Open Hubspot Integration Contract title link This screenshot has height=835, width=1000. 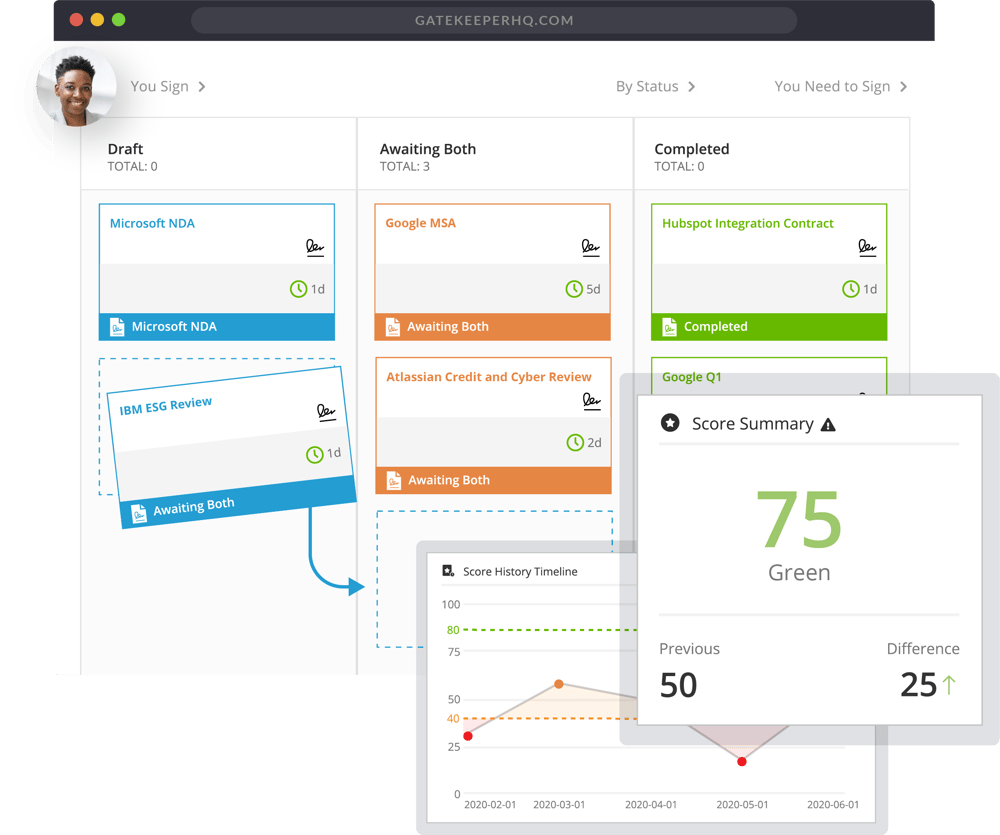(747, 223)
